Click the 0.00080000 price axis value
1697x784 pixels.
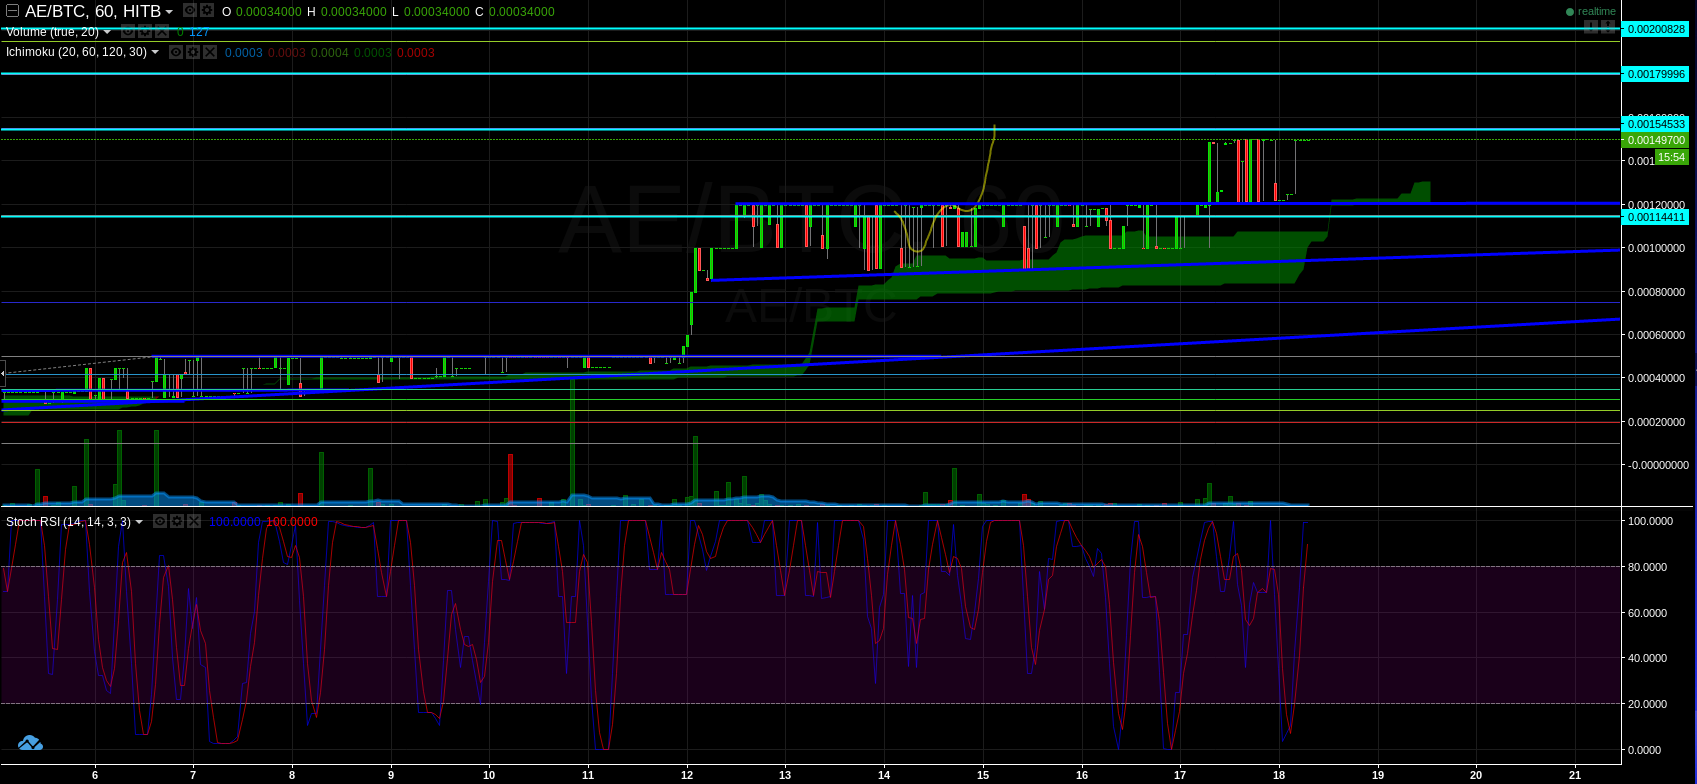click(x=1657, y=292)
